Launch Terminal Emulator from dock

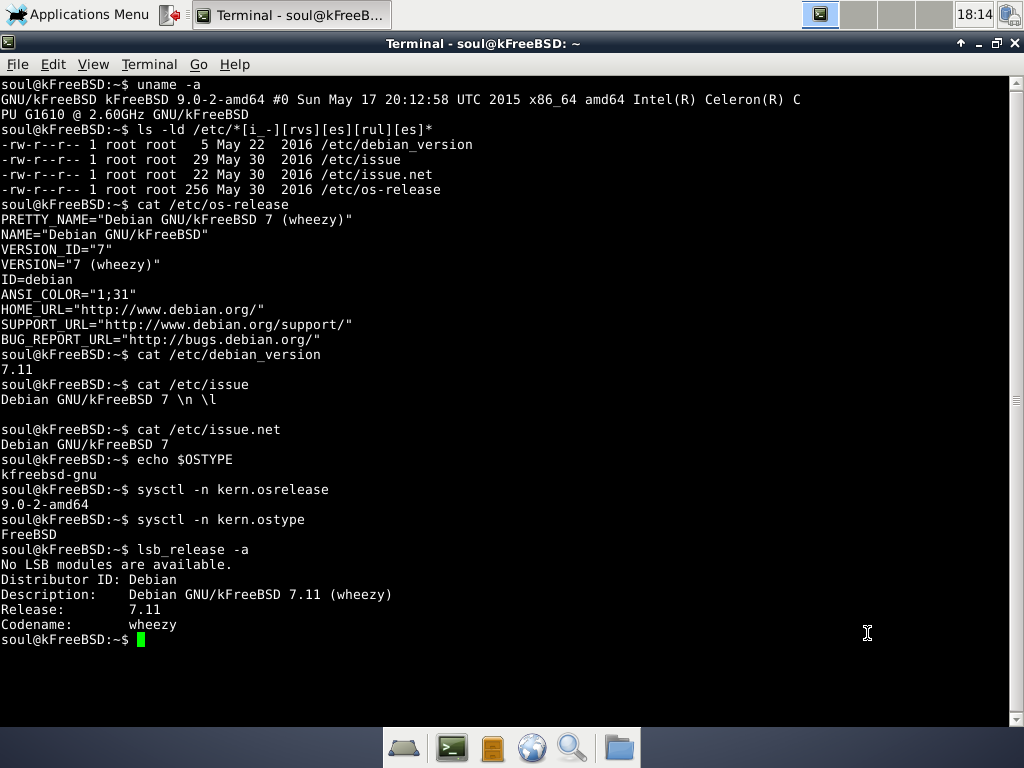452,748
